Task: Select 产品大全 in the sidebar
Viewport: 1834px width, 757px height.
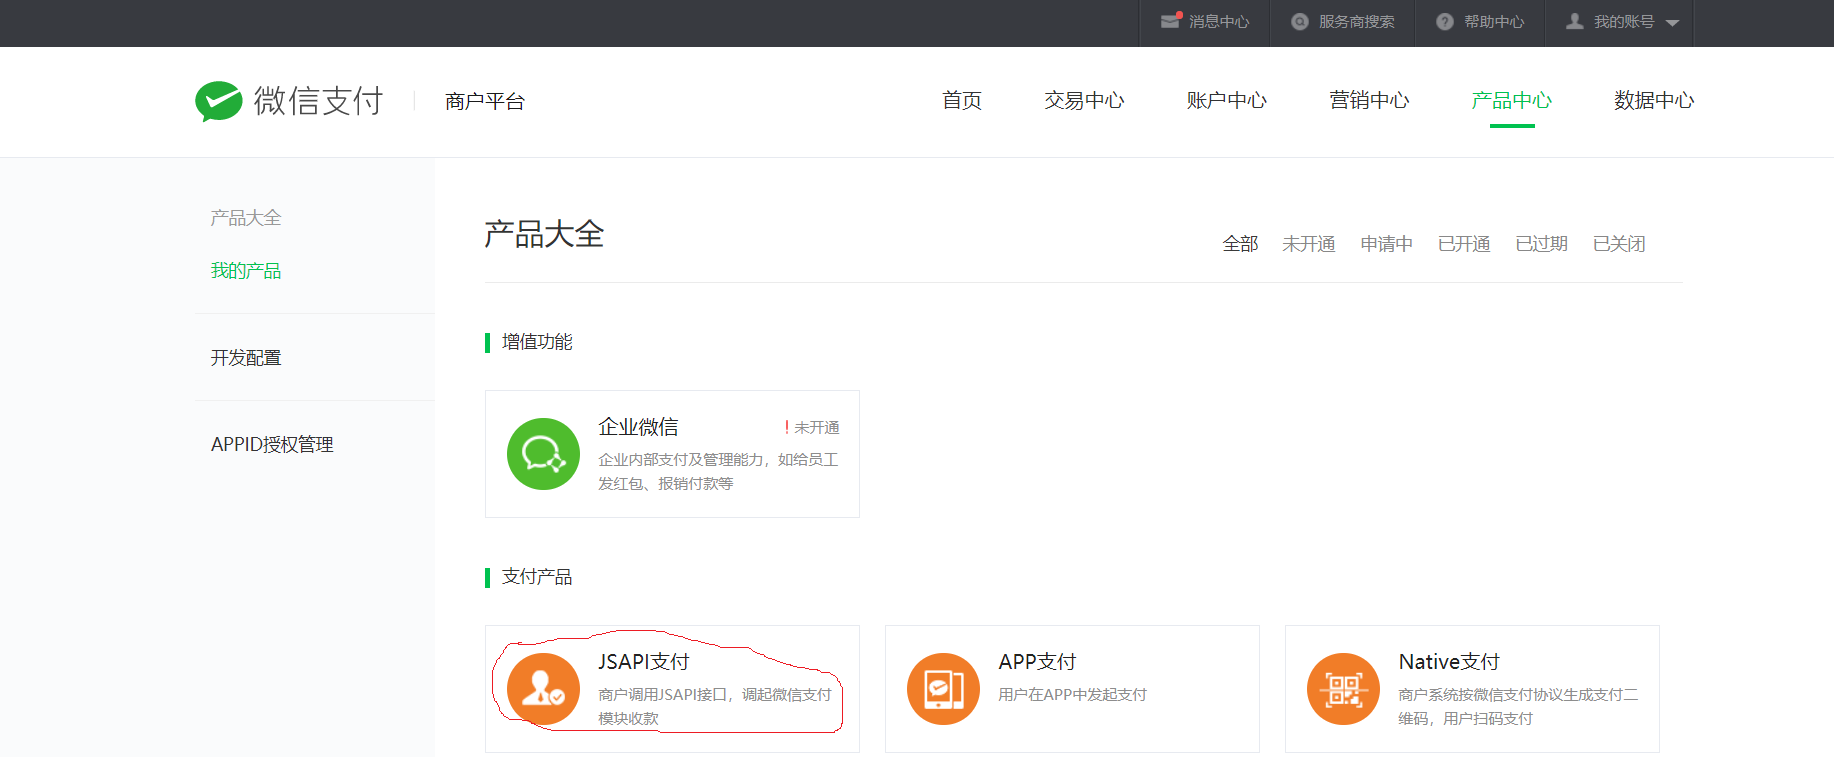Action: tap(246, 218)
